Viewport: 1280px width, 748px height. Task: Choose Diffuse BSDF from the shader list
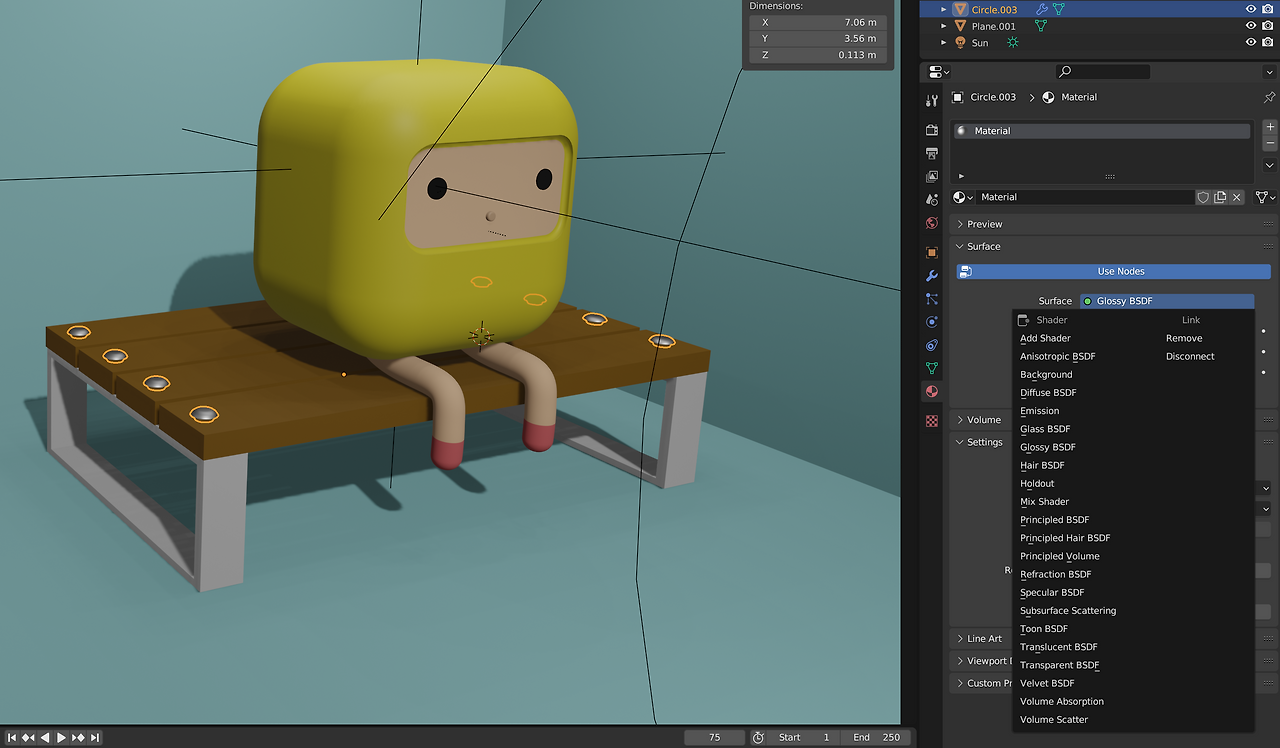pyautogui.click(x=1048, y=393)
